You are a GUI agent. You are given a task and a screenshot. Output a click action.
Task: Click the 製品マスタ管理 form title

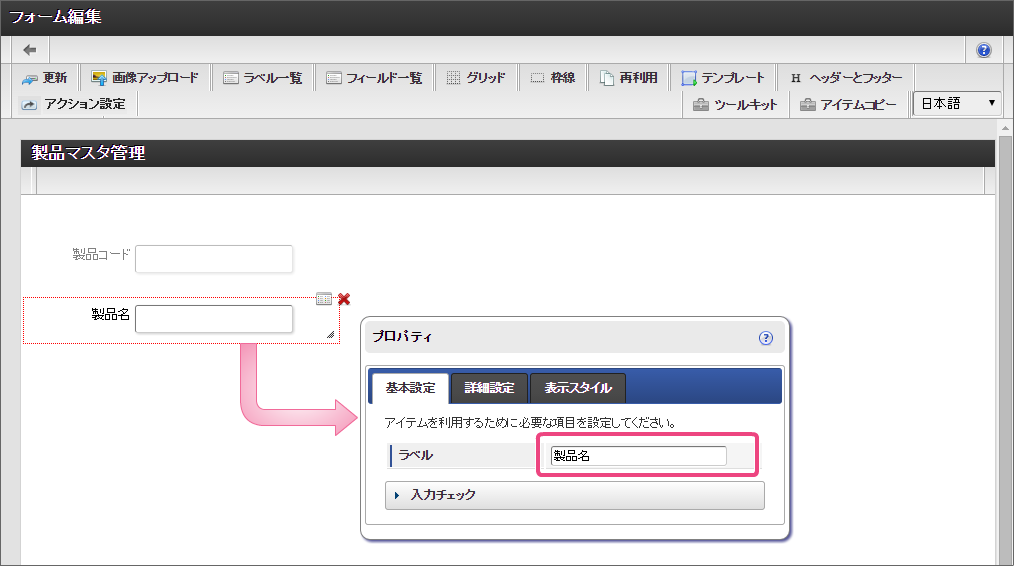pyautogui.click(x=88, y=153)
